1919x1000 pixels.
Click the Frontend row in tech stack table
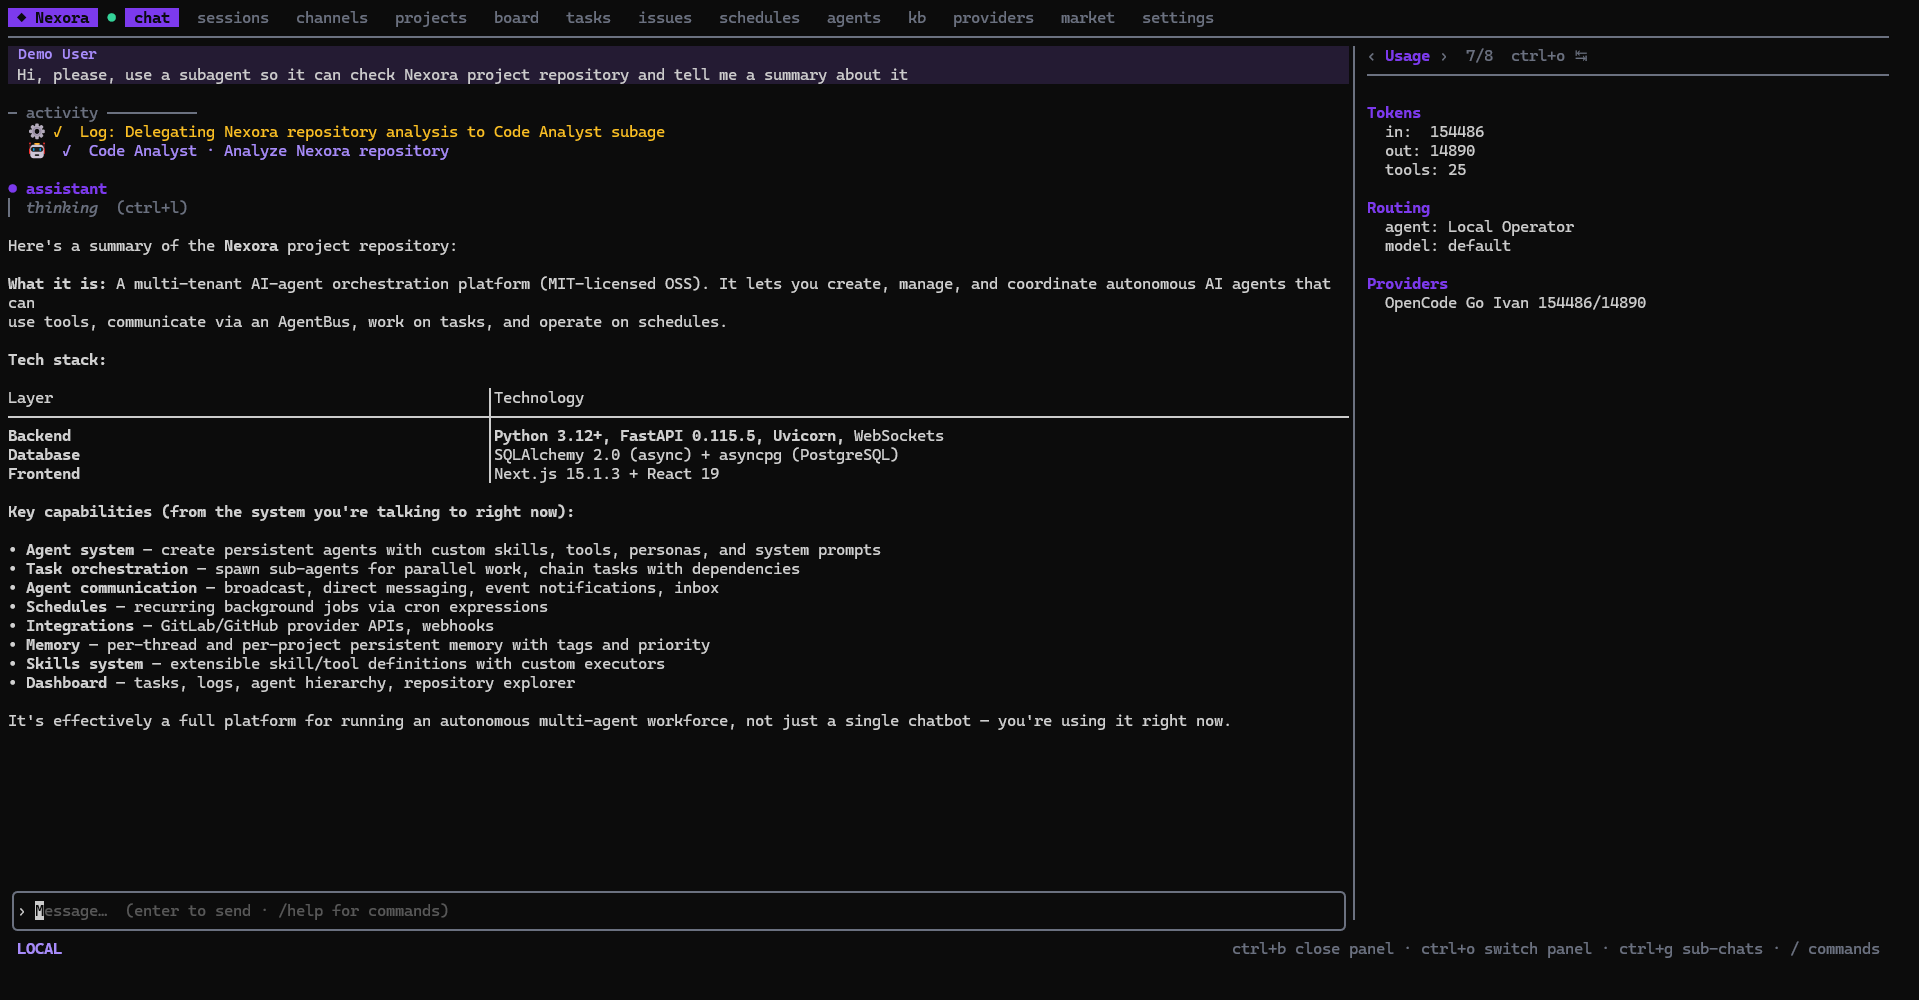[678, 474]
